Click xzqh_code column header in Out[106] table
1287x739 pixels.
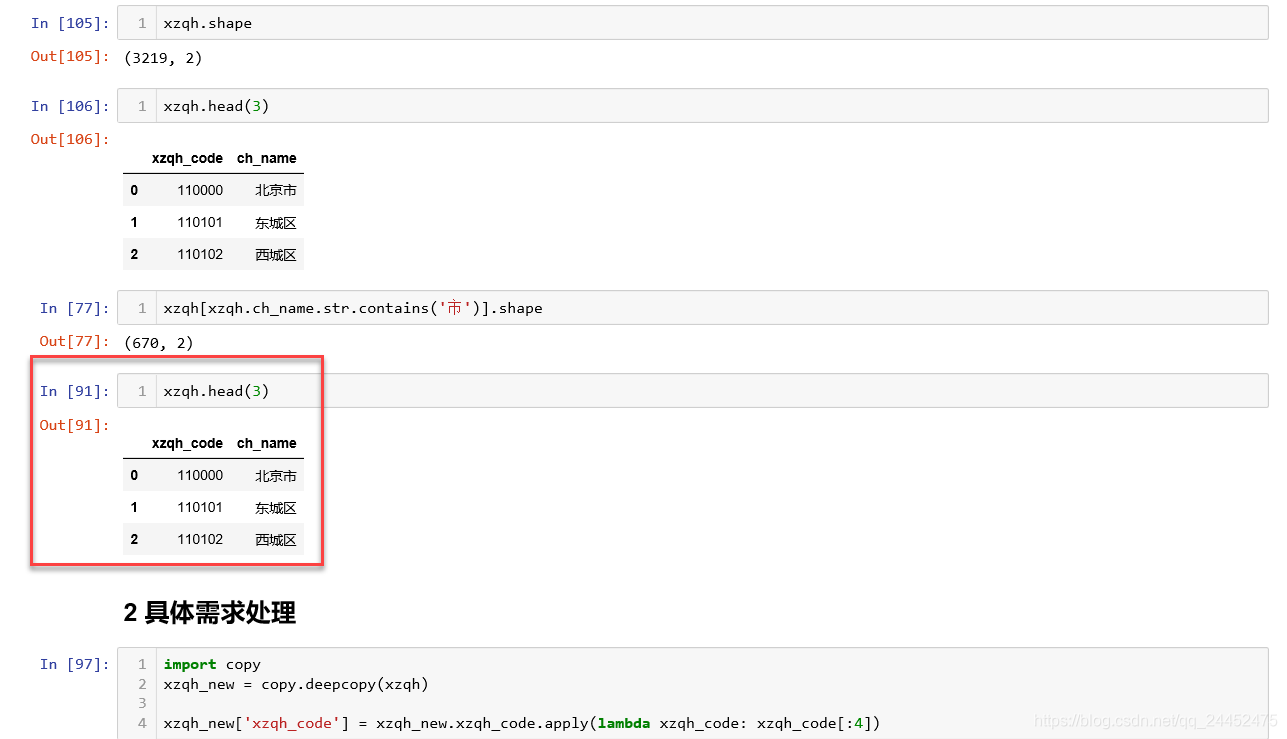187,158
